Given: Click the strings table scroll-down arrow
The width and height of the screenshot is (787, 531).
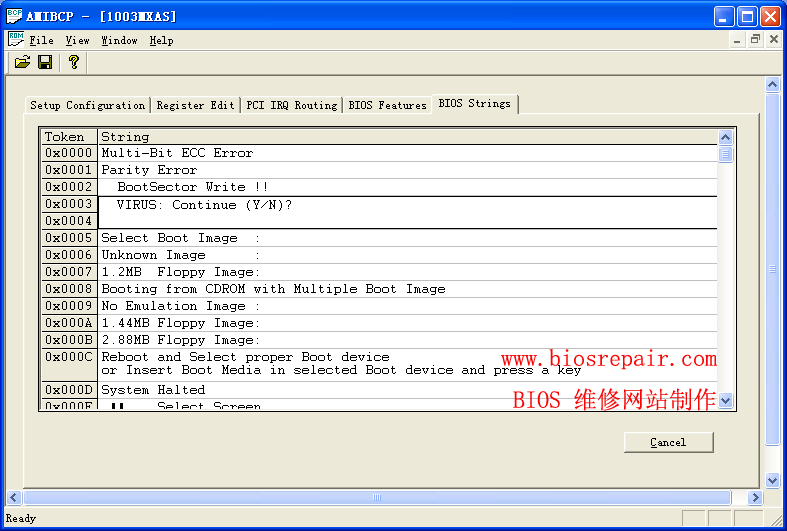Looking at the screenshot, I should coord(725,401).
